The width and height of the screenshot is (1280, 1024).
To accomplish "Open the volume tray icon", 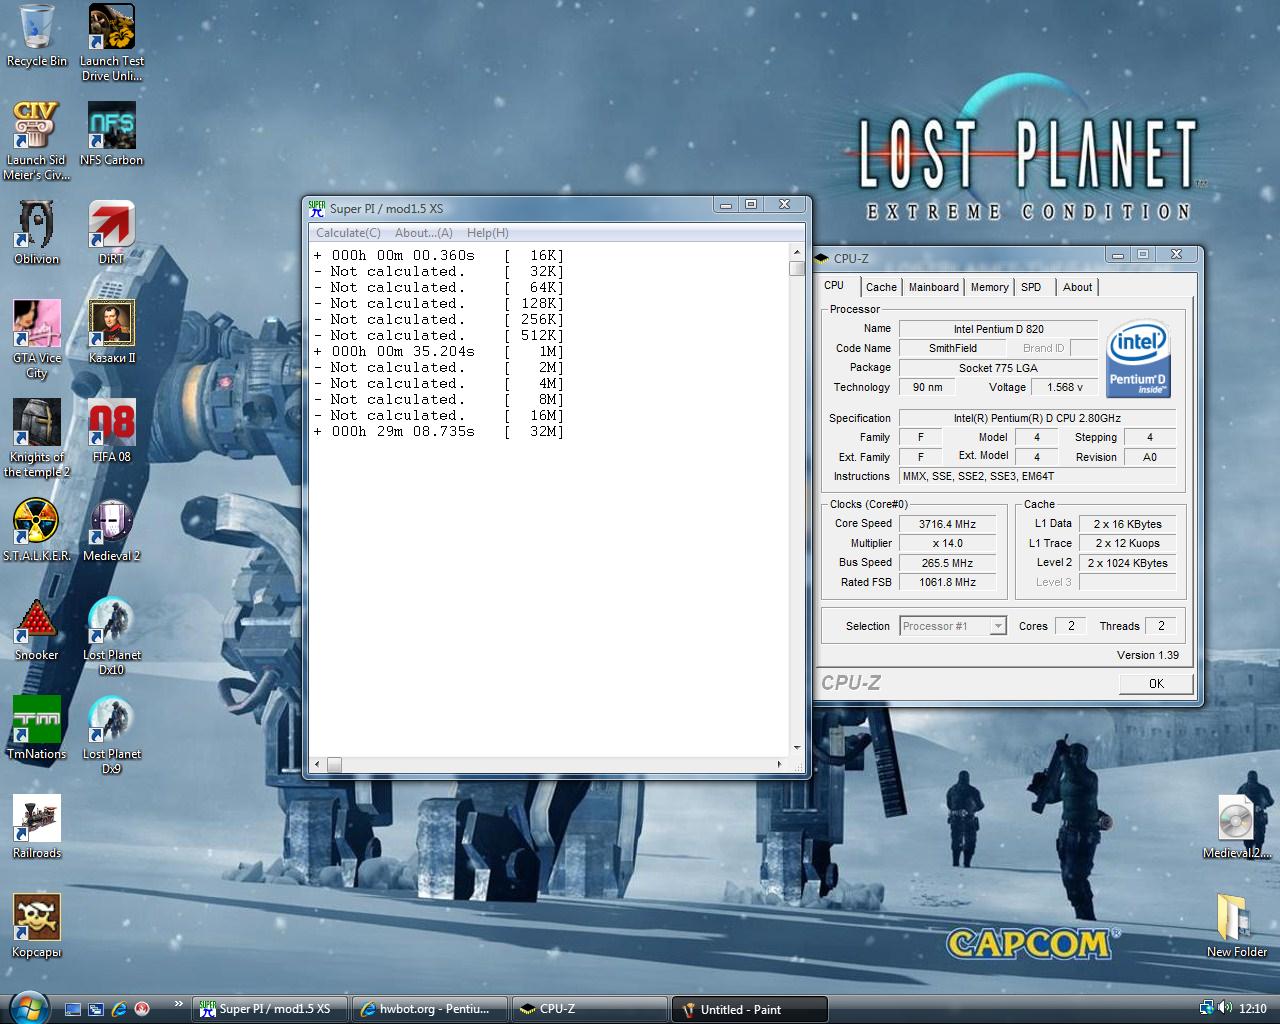I will (x=1225, y=1008).
